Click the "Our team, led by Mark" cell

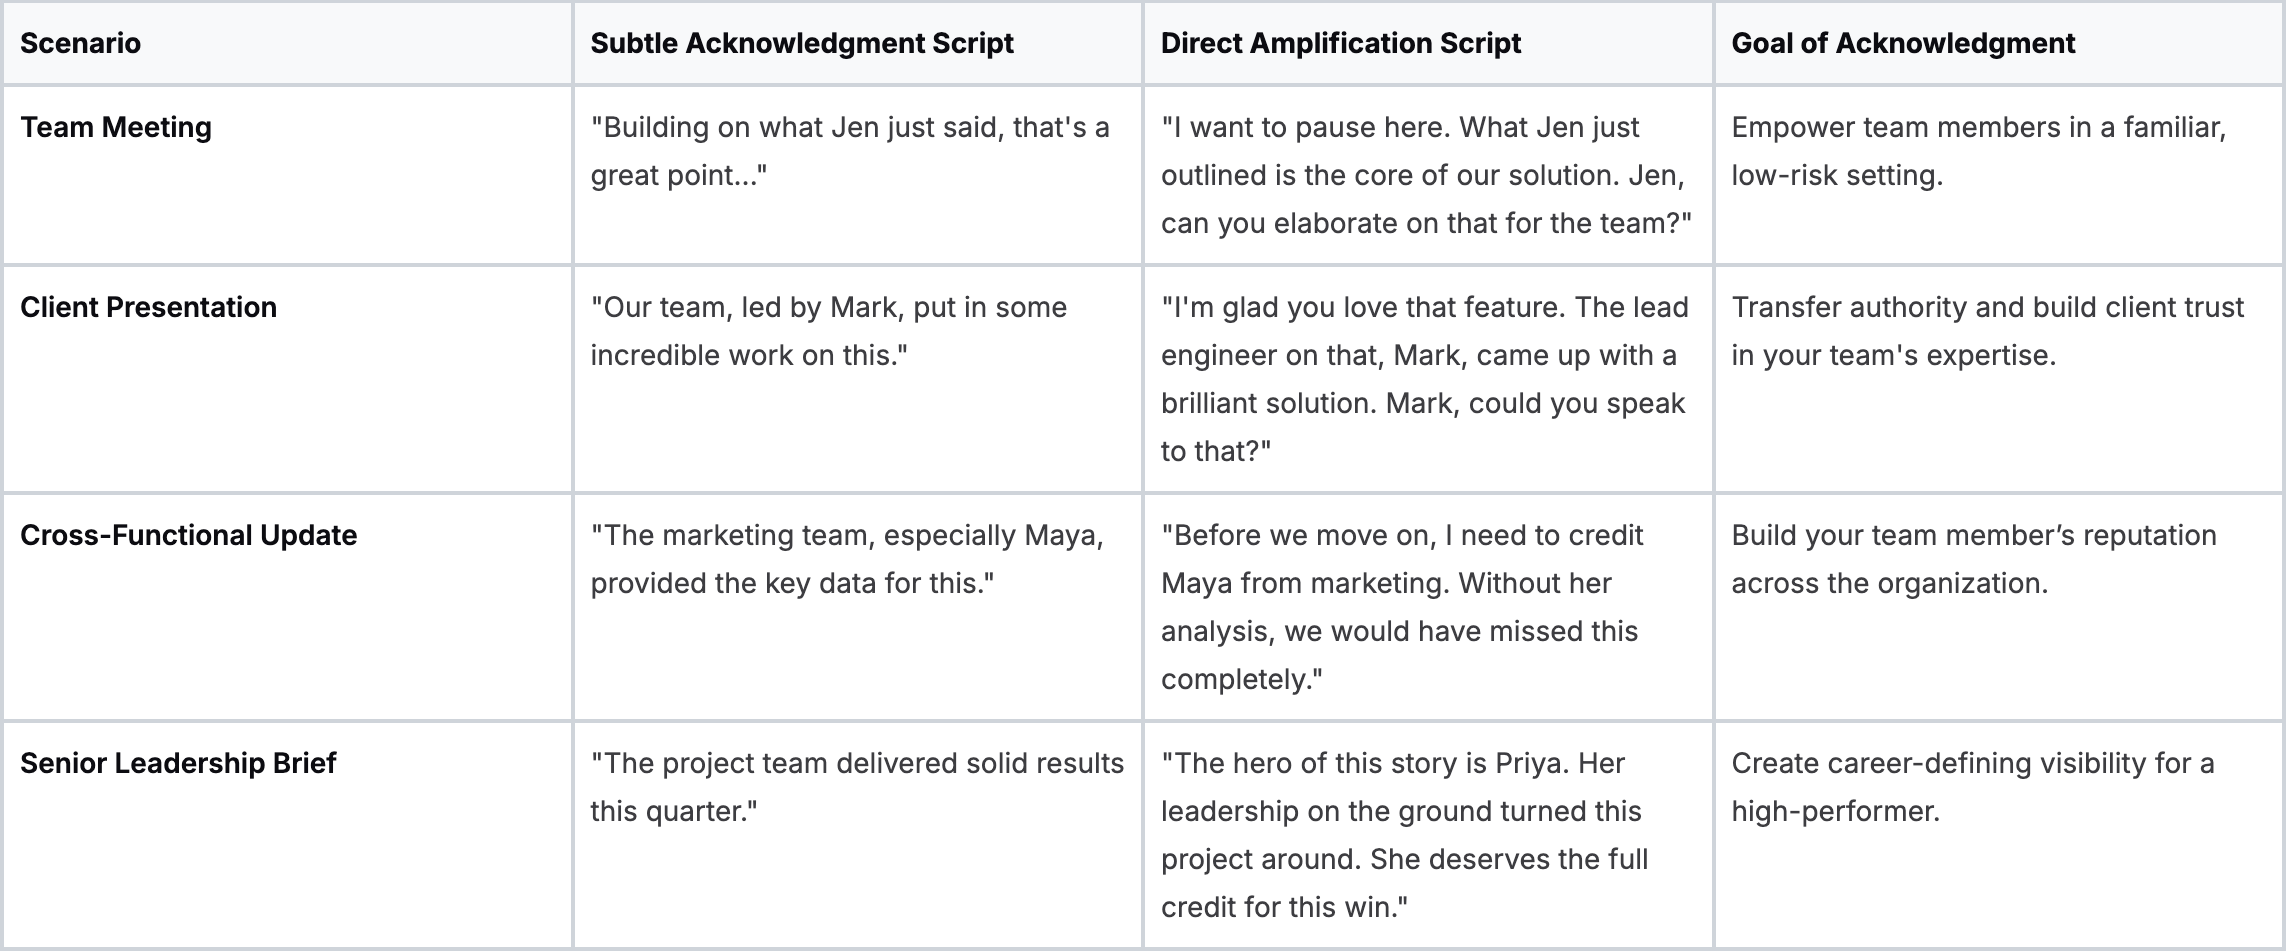[x=828, y=331]
